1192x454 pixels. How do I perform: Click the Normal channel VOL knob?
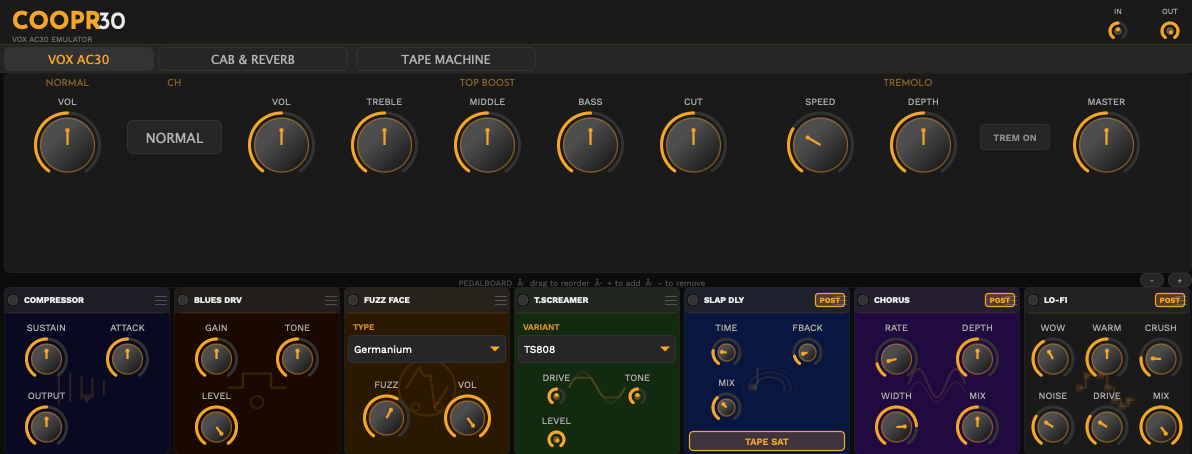coord(67,144)
